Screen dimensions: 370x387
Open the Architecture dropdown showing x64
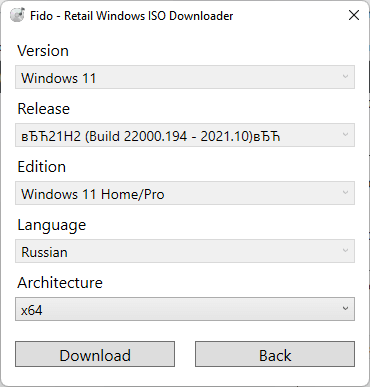coord(185,309)
